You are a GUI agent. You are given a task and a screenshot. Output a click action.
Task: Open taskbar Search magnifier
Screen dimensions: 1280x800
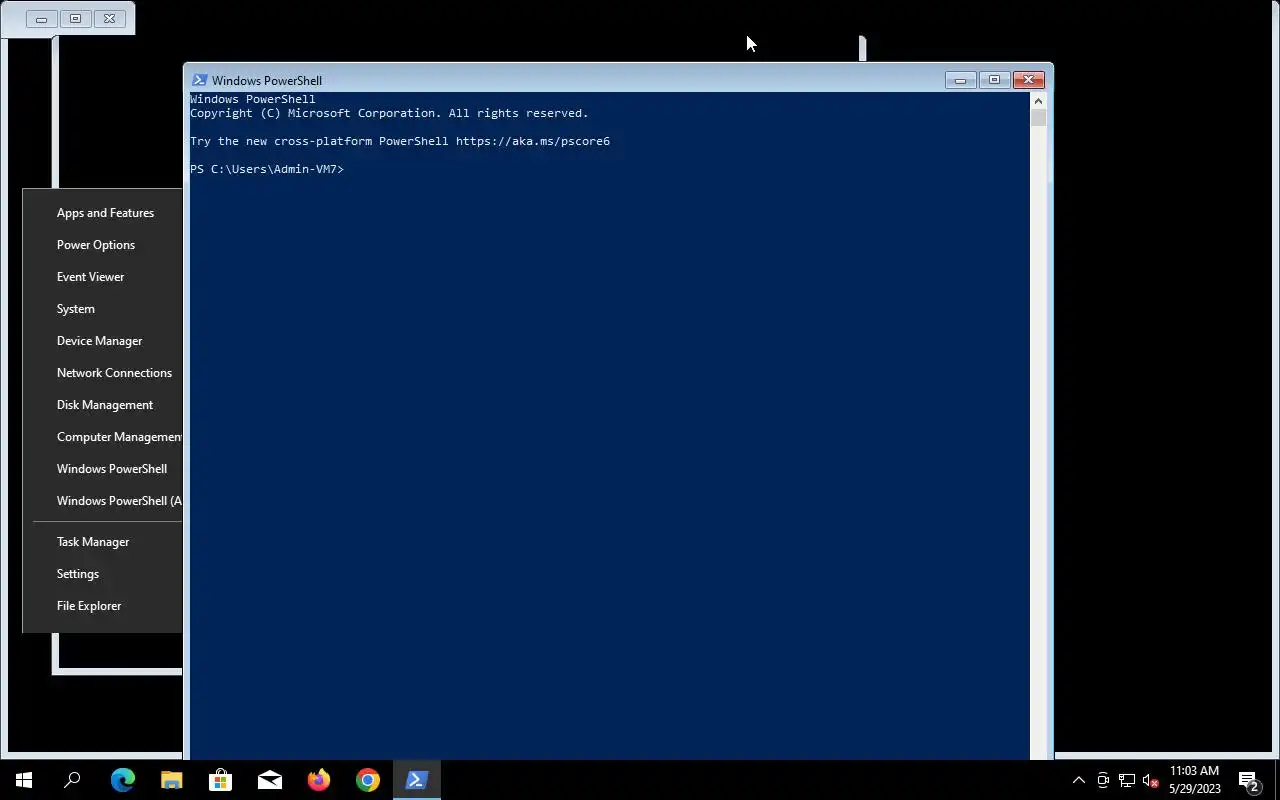pos(72,780)
